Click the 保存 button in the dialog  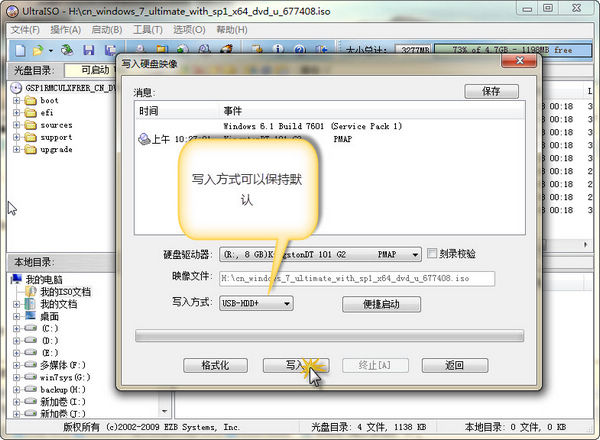point(492,91)
